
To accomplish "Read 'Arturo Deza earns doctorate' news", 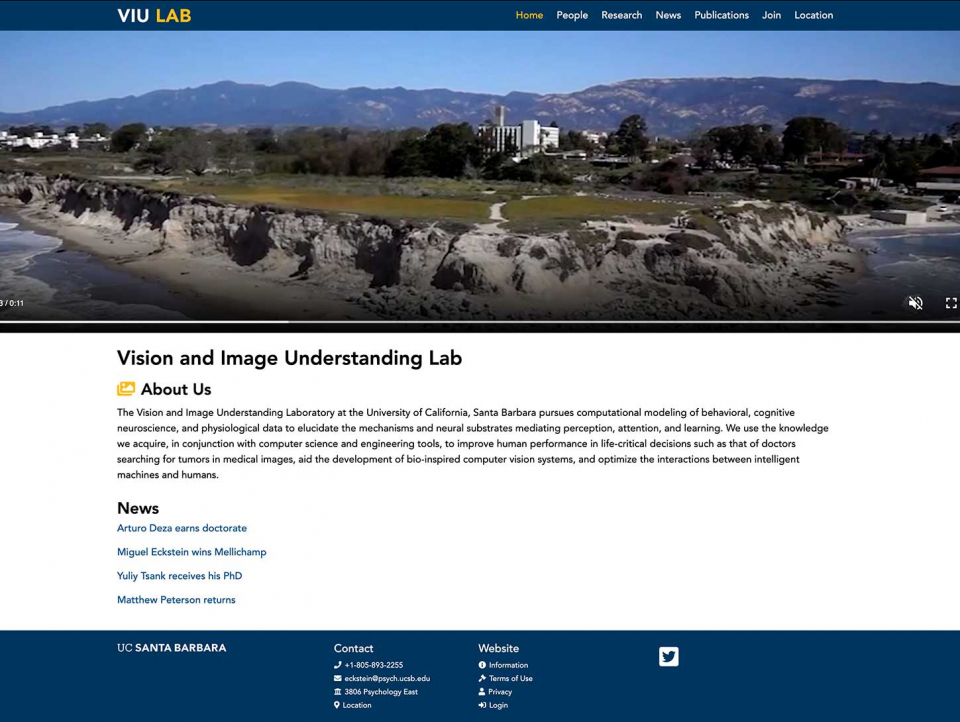I will click(182, 528).
